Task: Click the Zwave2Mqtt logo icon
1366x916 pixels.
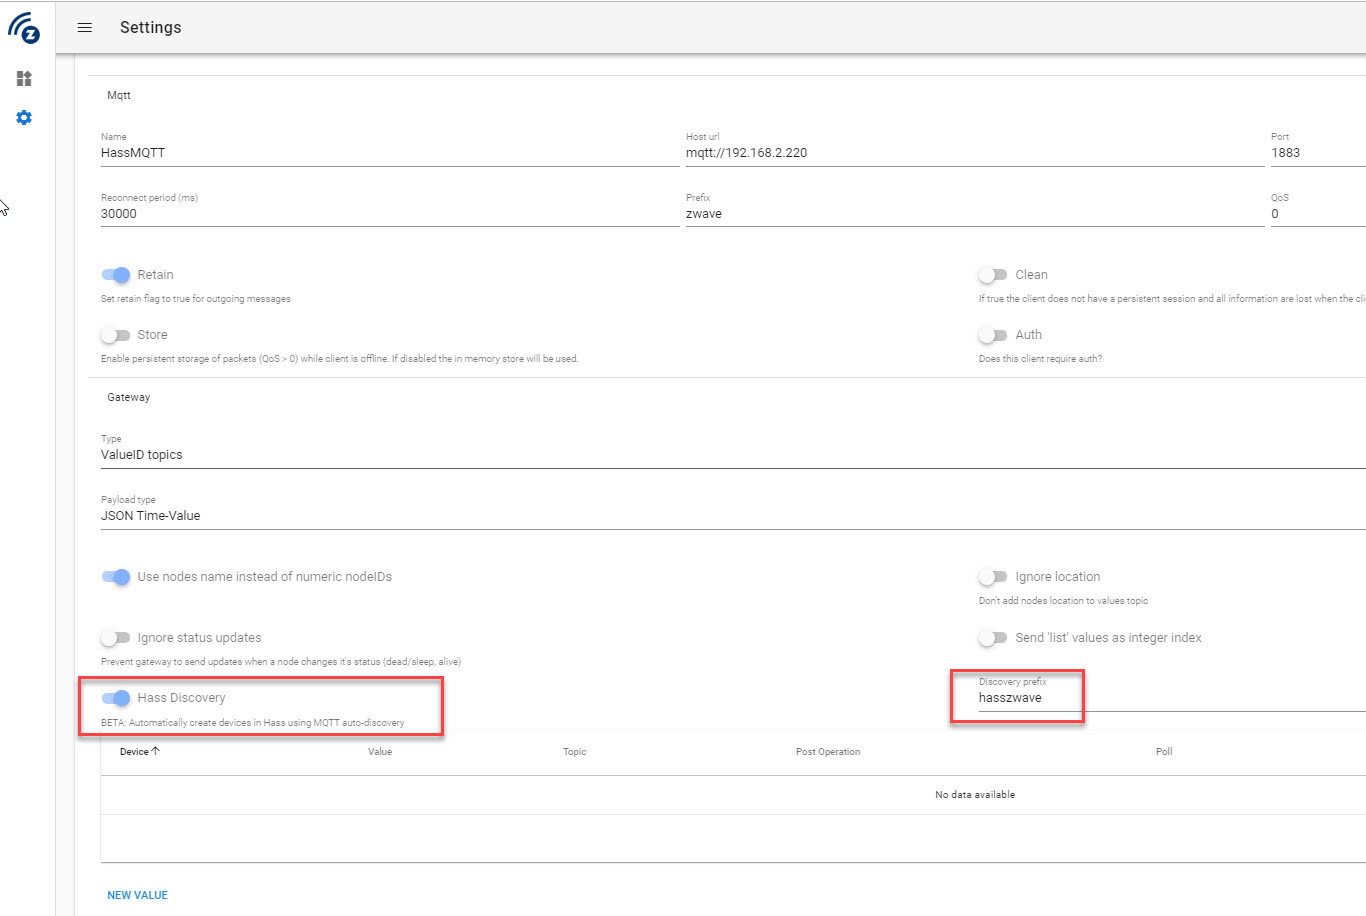Action: pos(22,27)
